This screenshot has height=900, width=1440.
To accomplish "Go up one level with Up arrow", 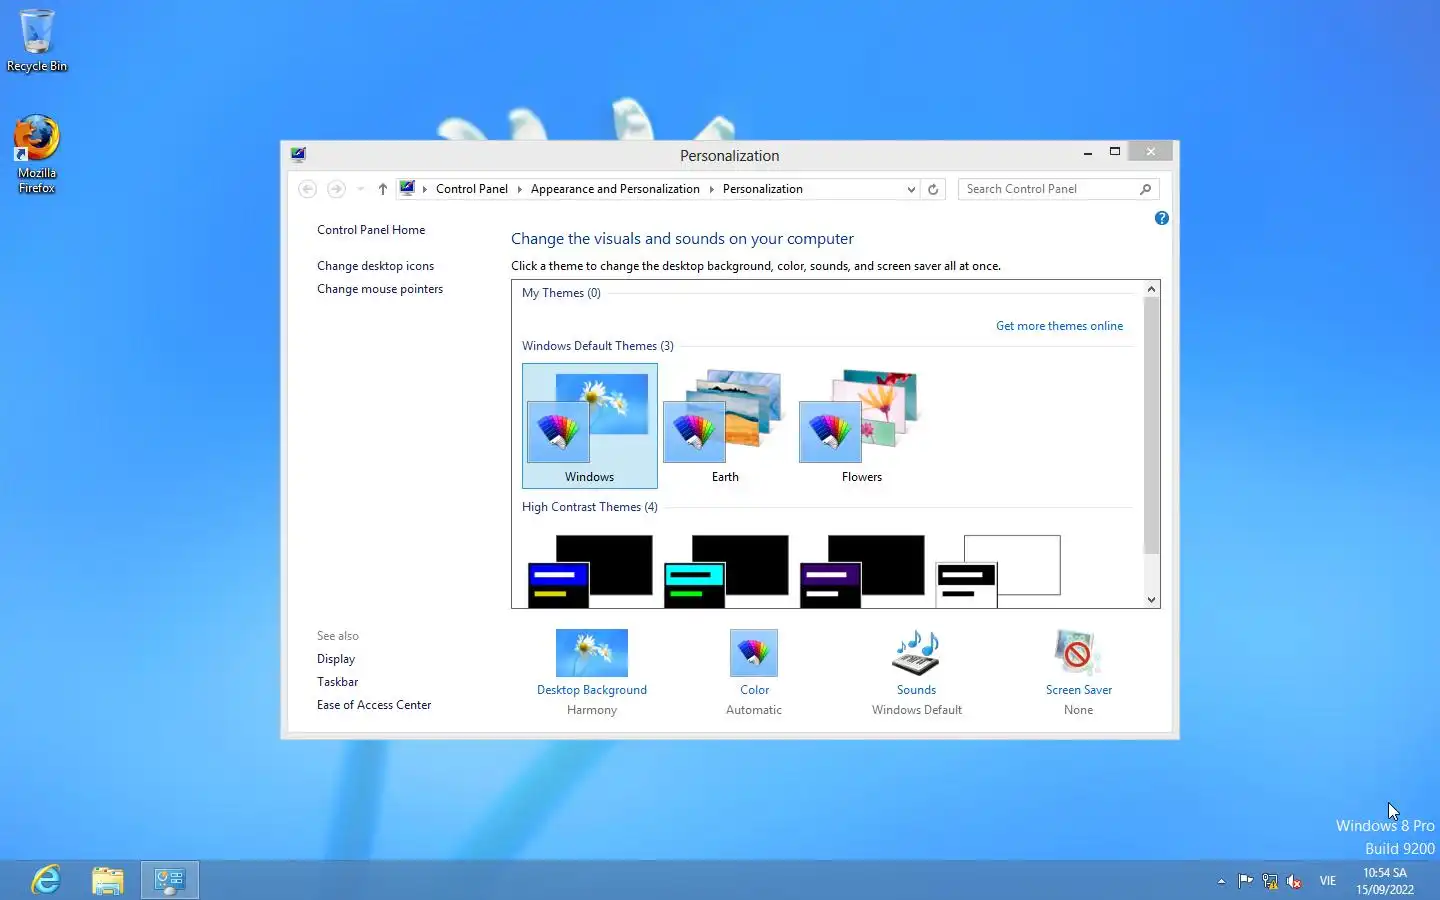I will [382, 189].
